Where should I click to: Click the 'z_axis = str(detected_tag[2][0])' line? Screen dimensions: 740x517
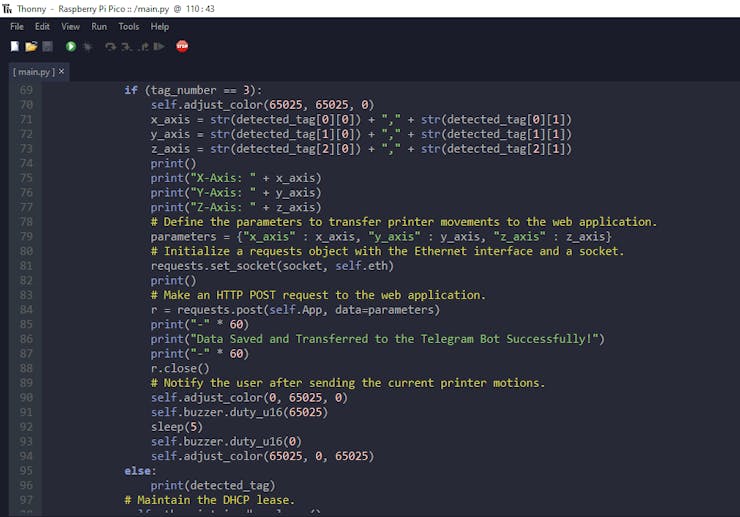tap(361, 148)
